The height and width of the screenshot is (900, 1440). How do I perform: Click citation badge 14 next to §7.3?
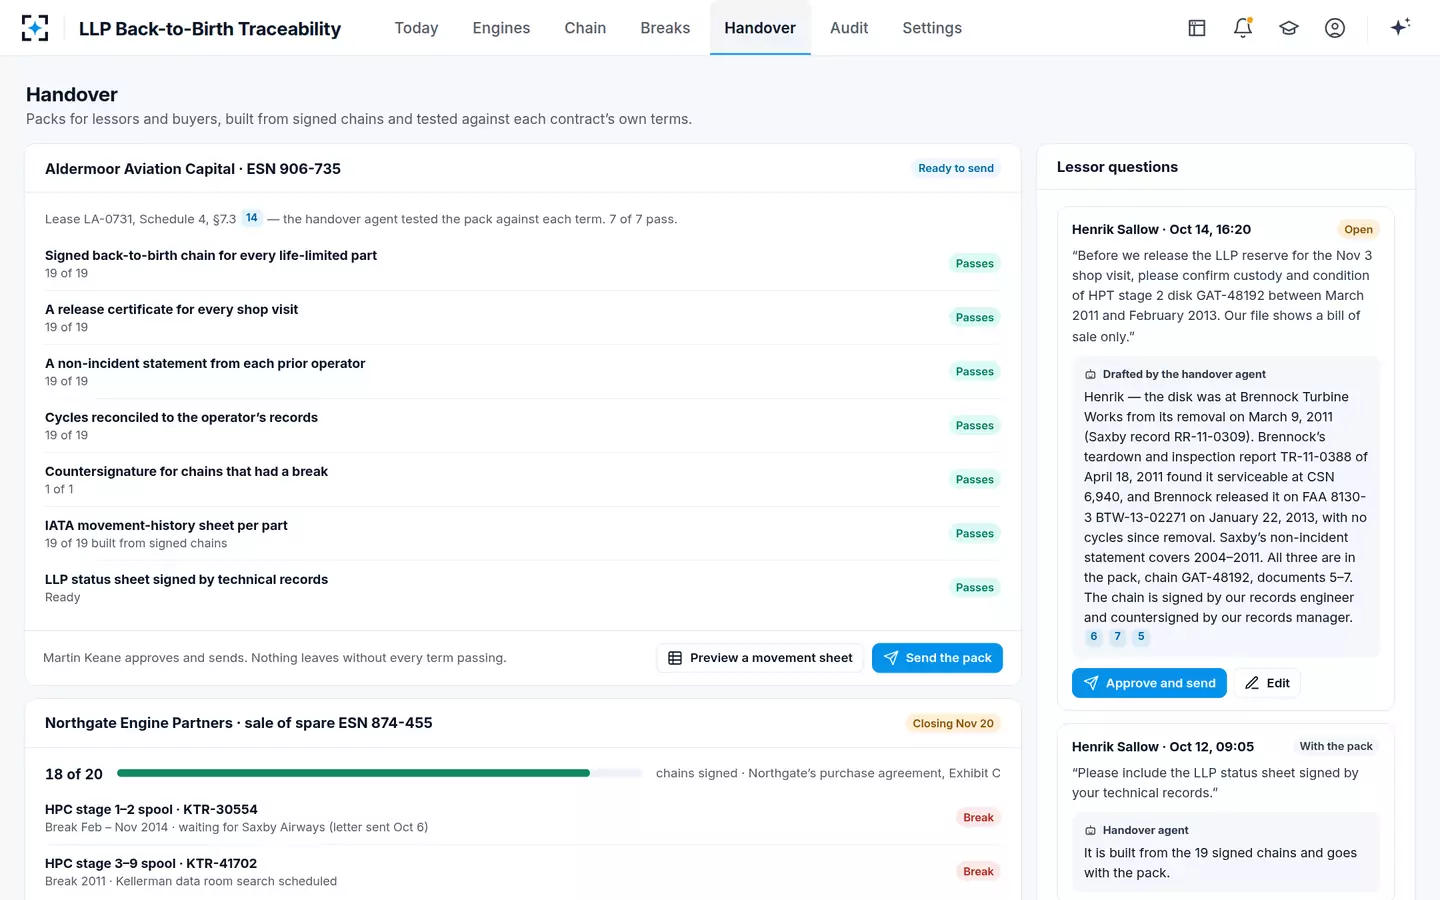[x=252, y=218]
